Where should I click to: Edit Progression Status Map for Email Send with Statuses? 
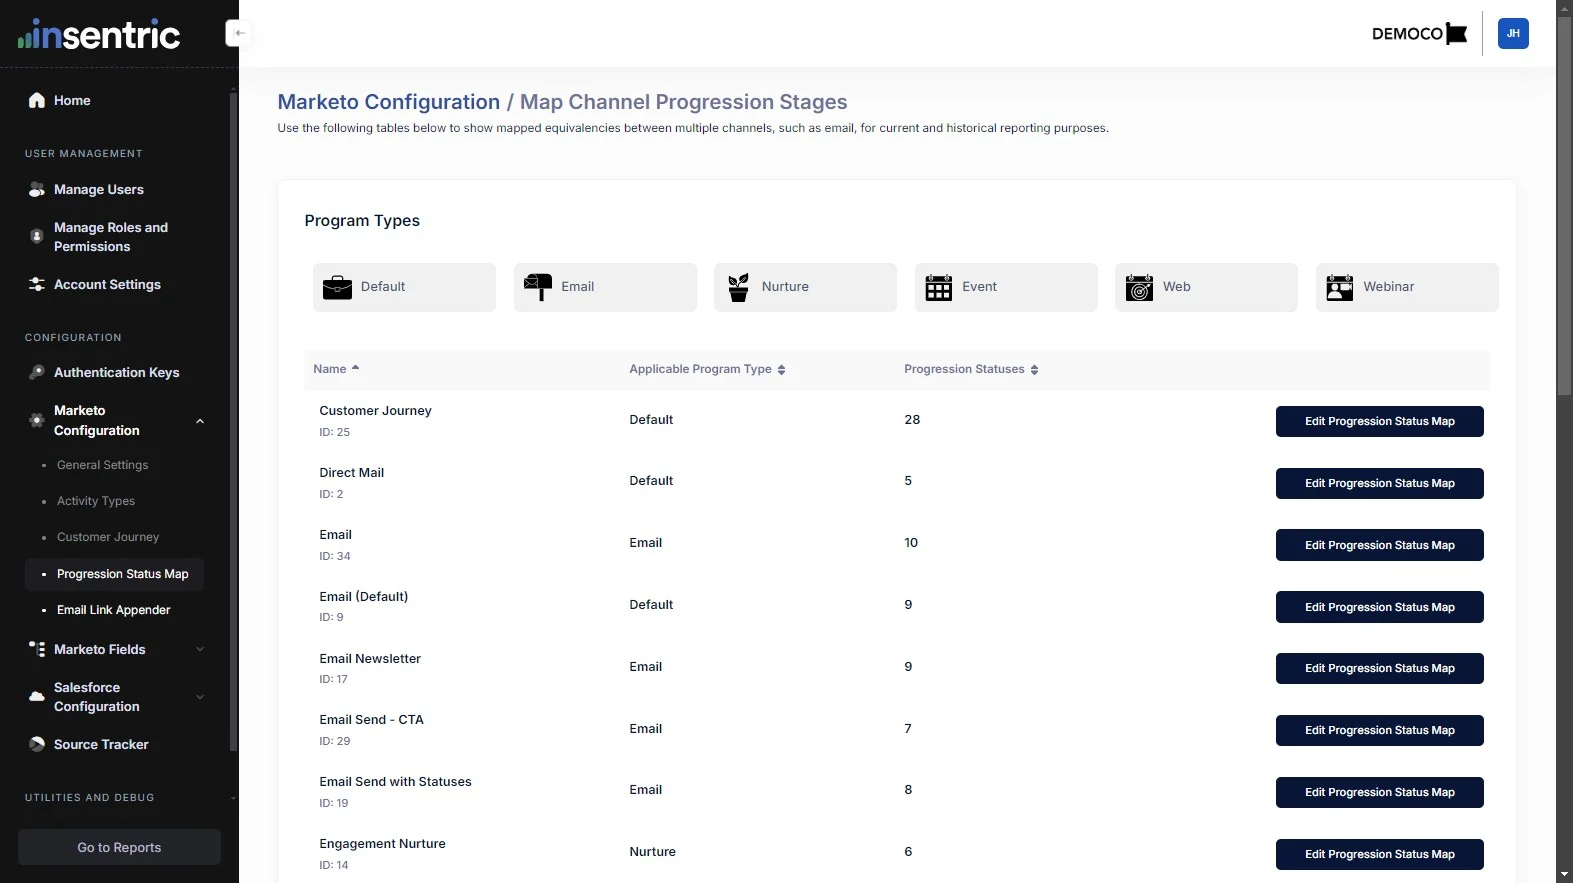click(x=1379, y=792)
